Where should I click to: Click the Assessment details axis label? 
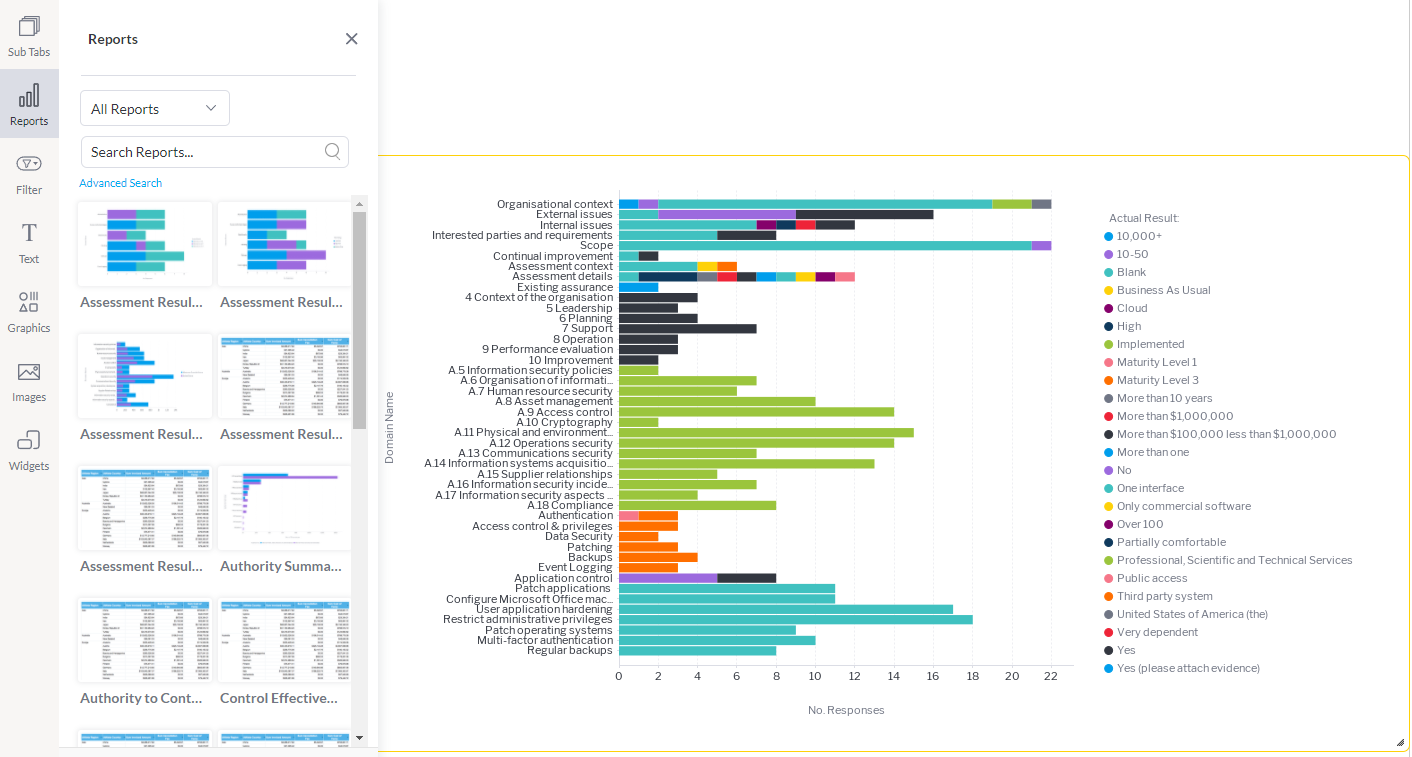[x=562, y=276]
